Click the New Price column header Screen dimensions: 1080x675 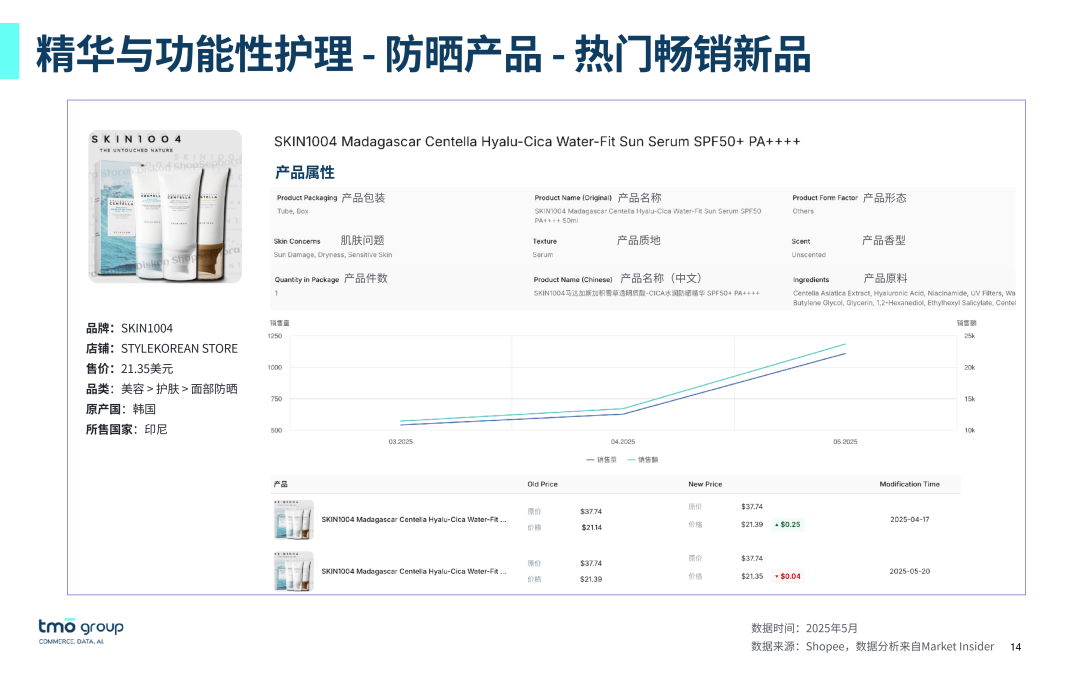[x=705, y=484]
